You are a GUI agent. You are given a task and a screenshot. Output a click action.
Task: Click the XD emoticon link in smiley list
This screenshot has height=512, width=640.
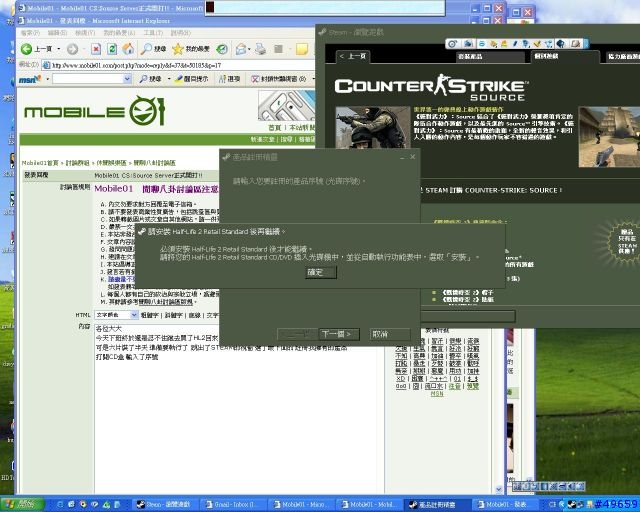pos(400,378)
